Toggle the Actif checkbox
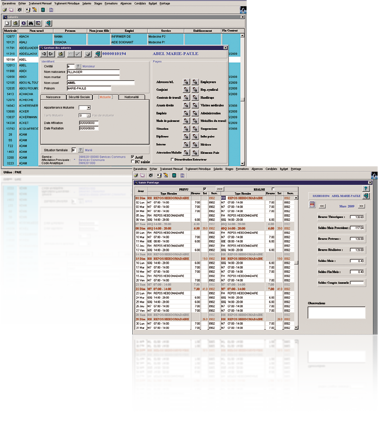 [133, 157]
